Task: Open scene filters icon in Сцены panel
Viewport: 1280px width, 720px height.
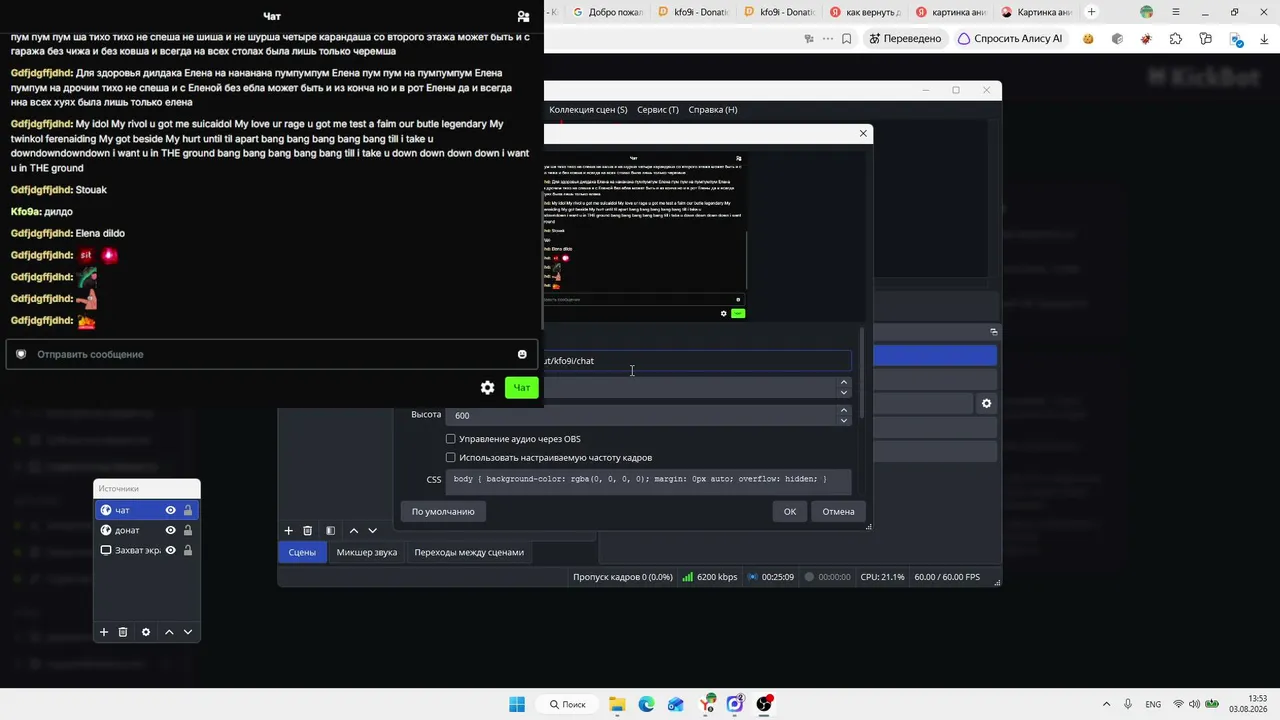Action: (x=330, y=531)
